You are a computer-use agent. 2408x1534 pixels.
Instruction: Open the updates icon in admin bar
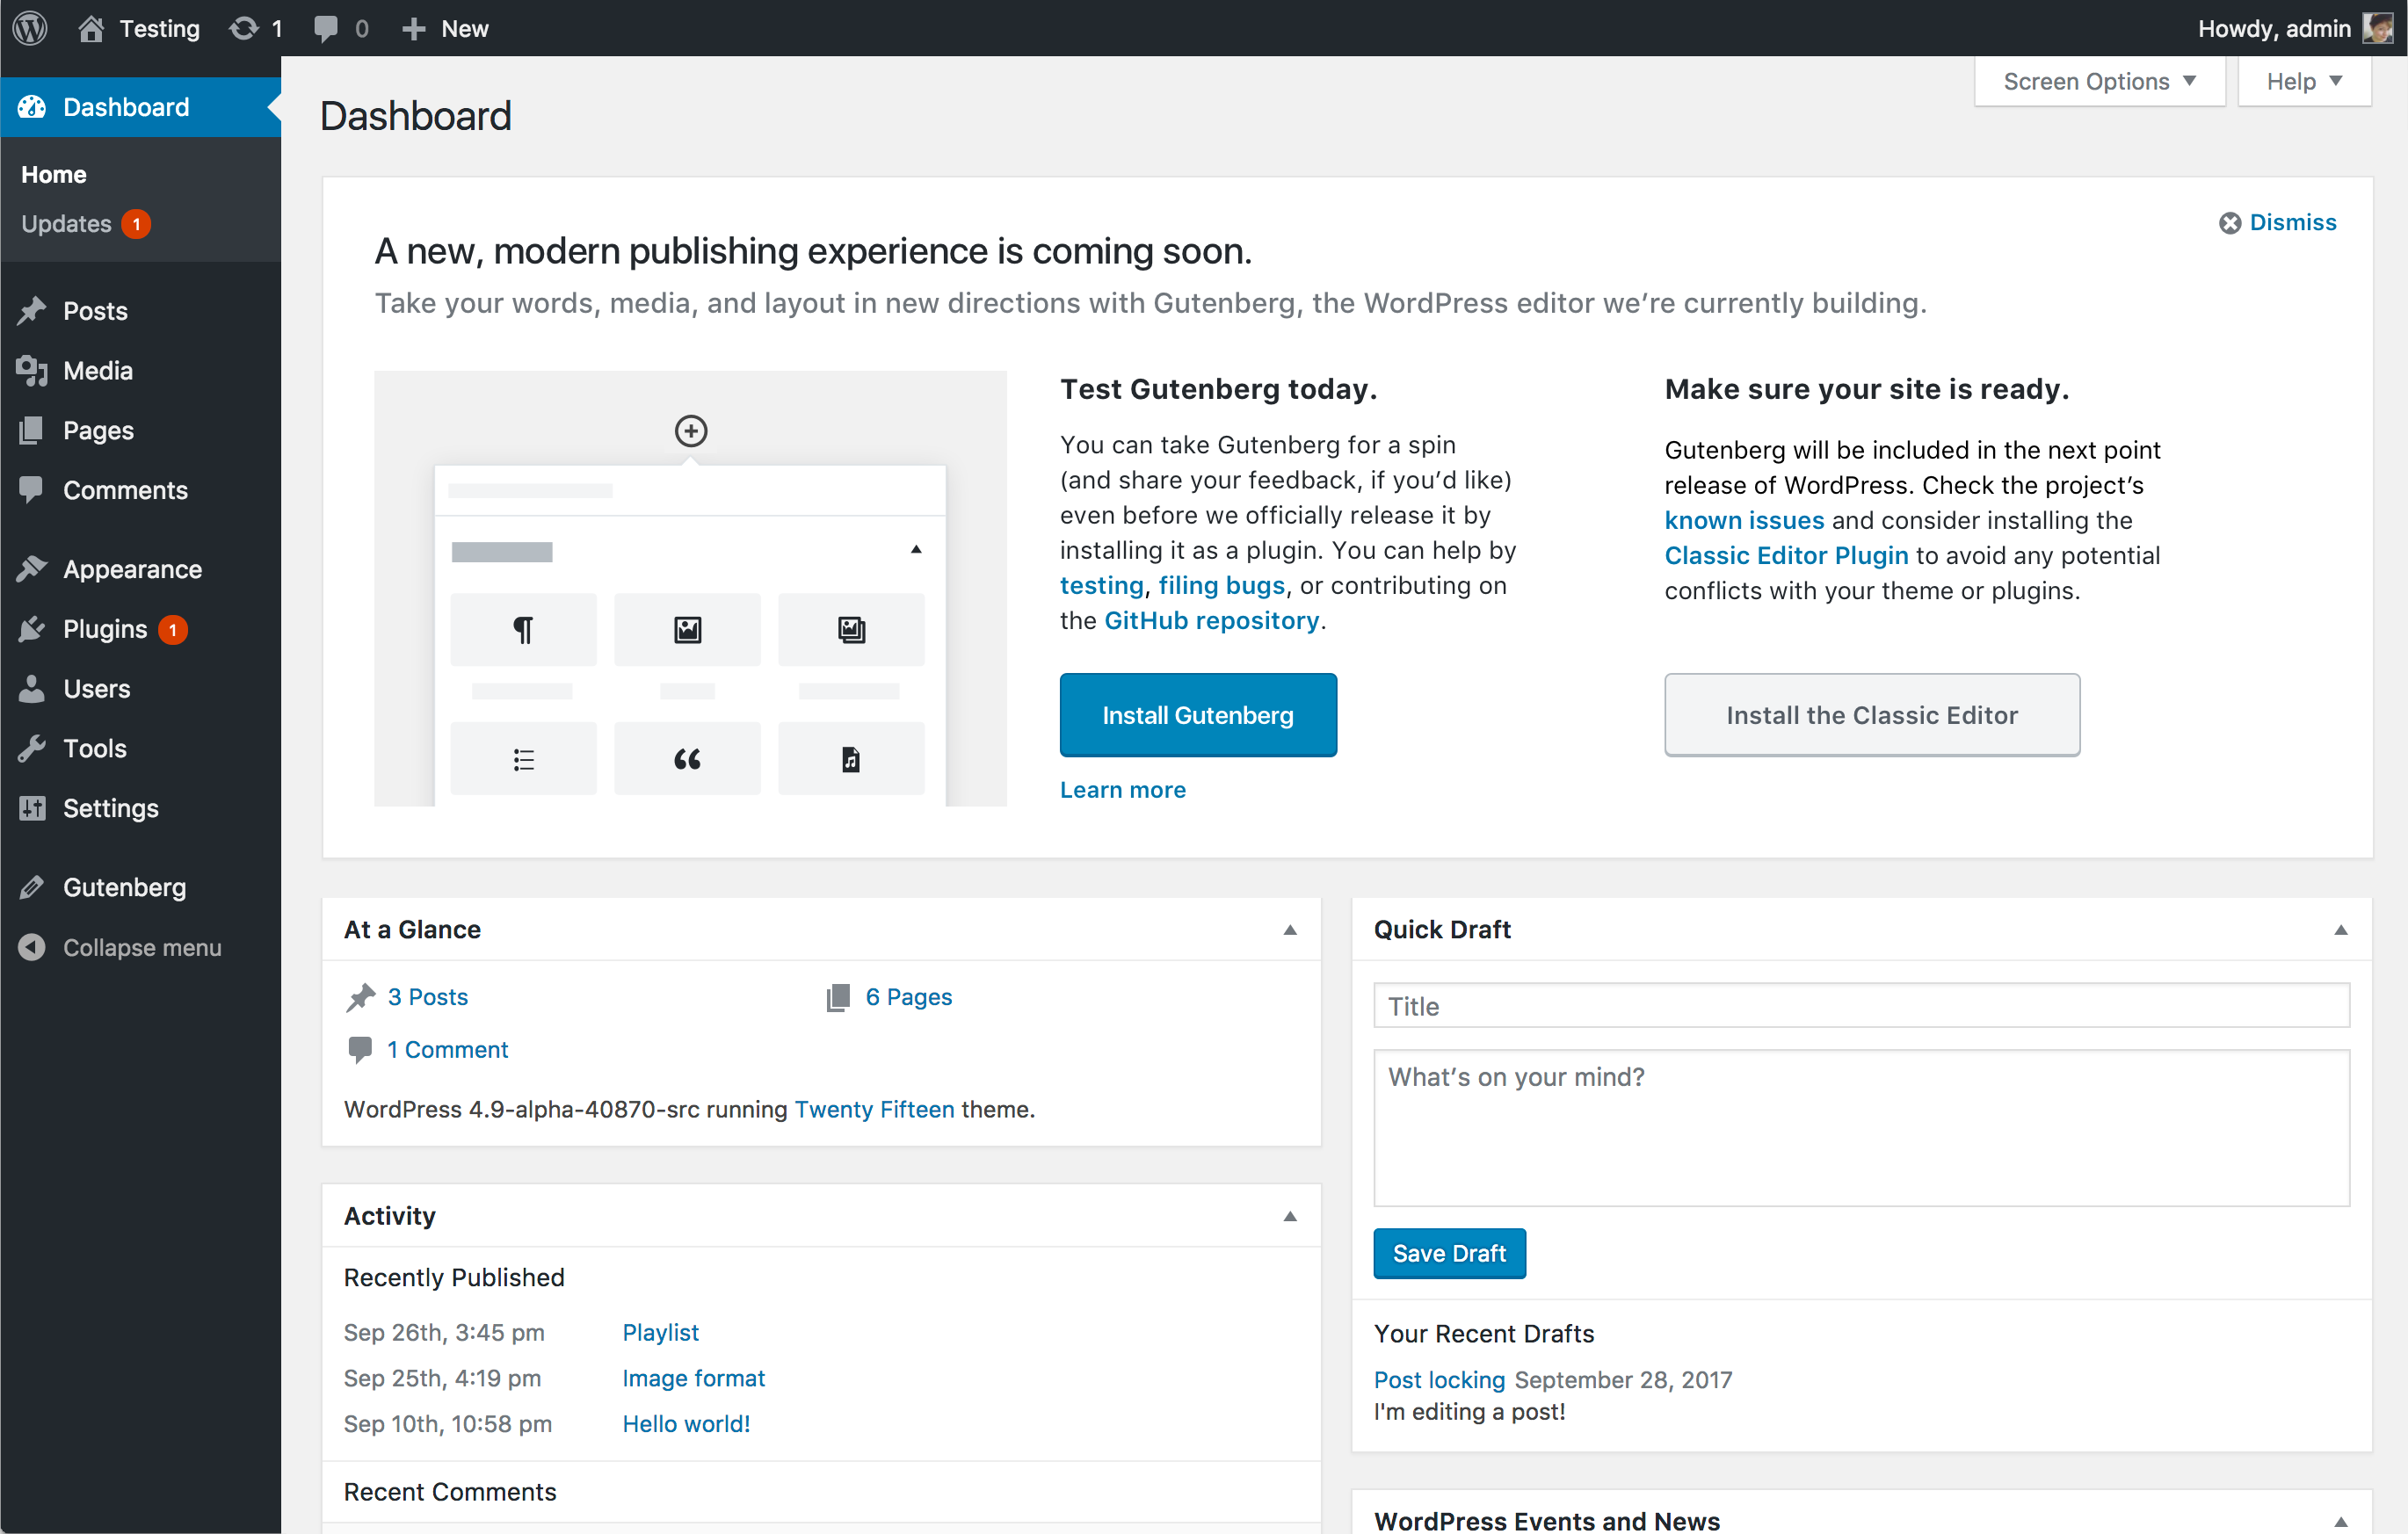click(244, 28)
